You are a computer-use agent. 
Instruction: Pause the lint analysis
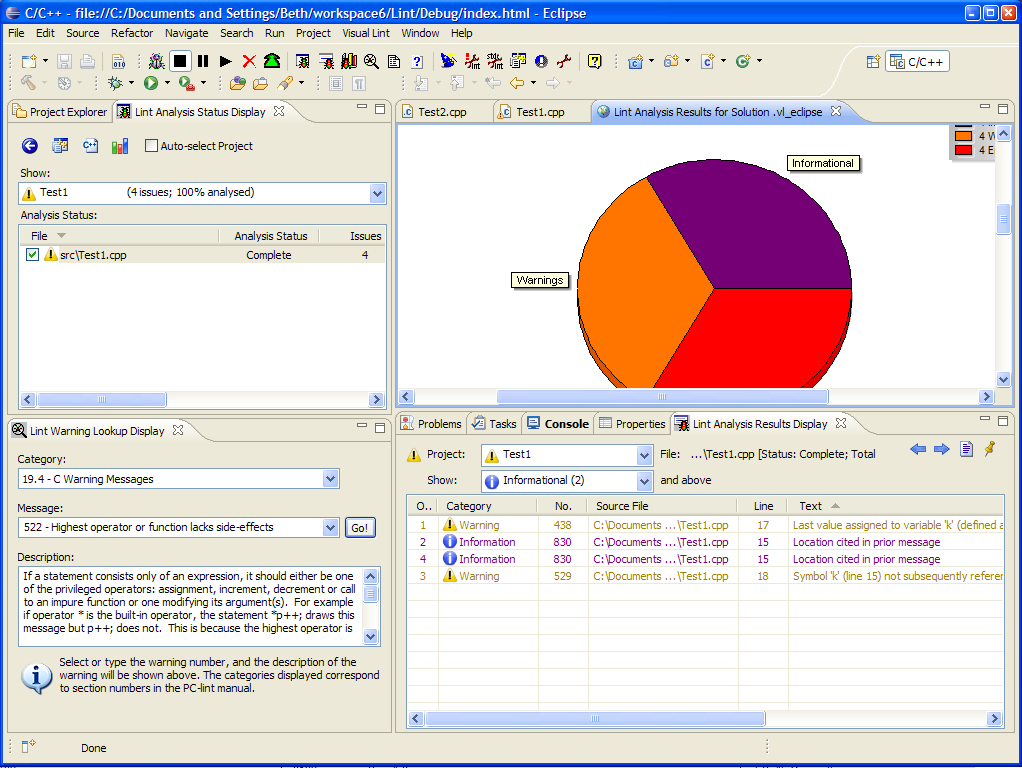(203, 61)
